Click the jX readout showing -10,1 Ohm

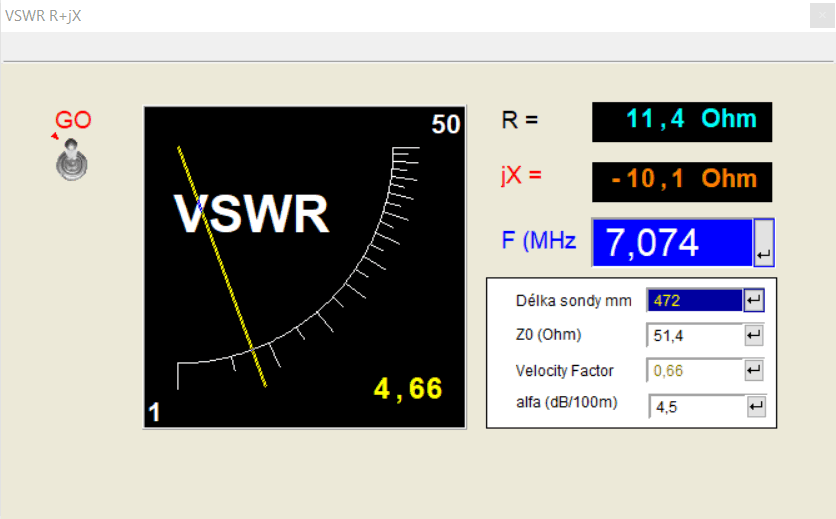[x=682, y=180]
